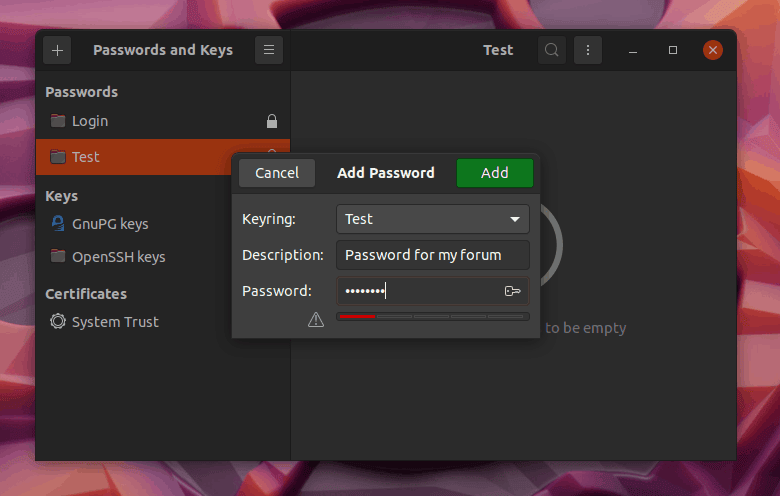Open the Keyring dropdown showing Test
This screenshot has width=780, height=496.
pyautogui.click(x=432, y=219)
